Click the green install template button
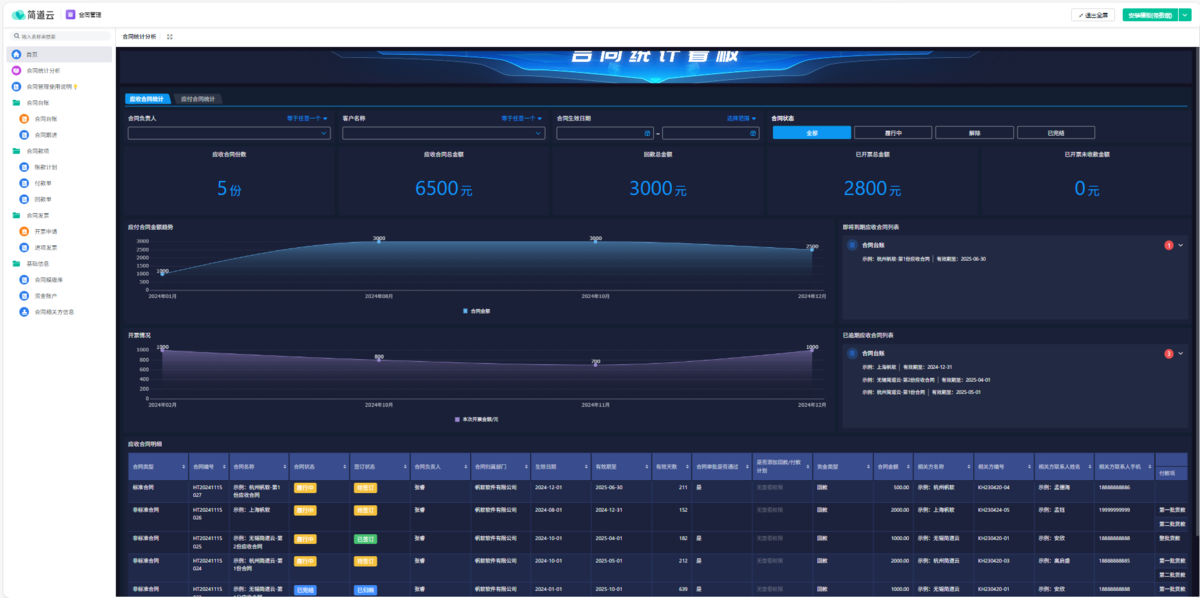This screenshot has width=1200, height=598. pyautogui.click(x=1149, y=15)
